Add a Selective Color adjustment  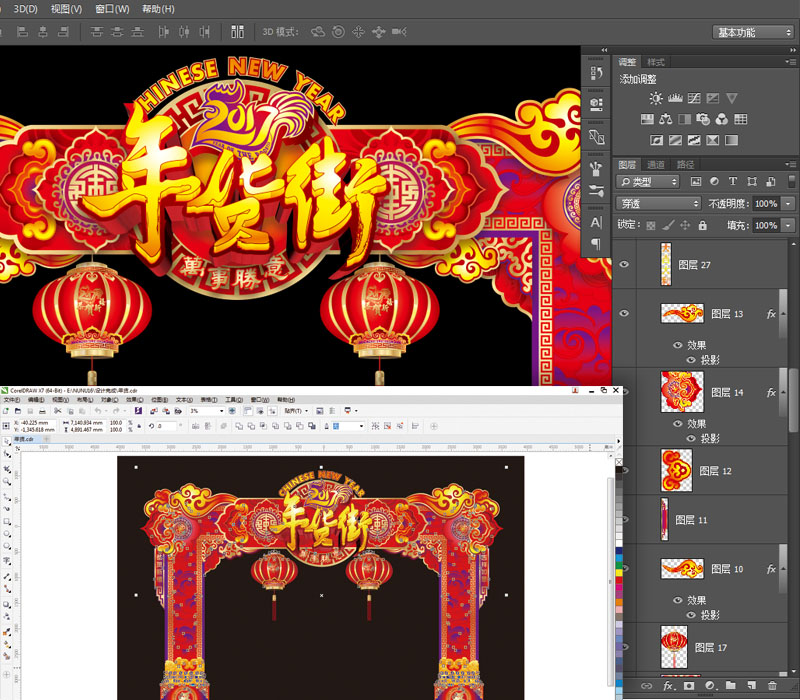tap(712, 140)
